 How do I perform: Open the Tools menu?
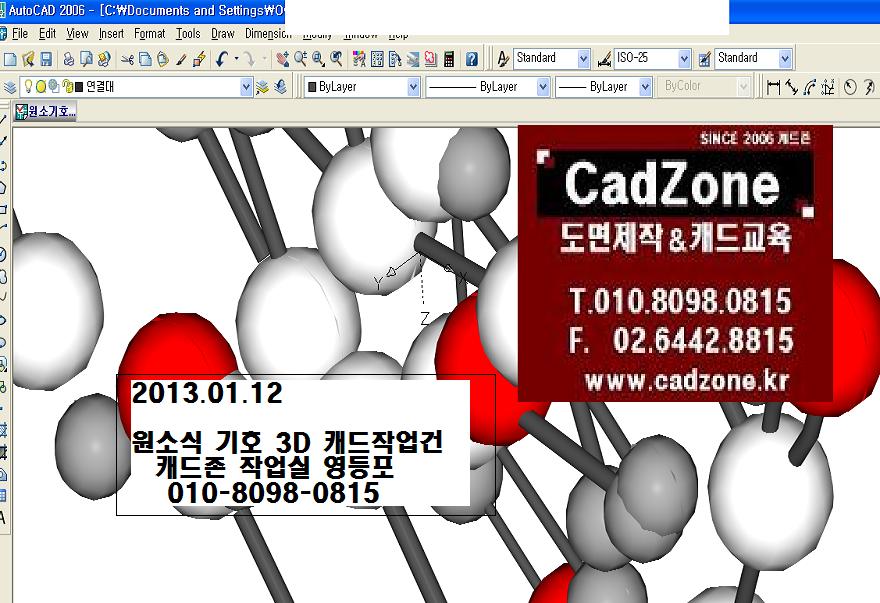point(188,34)
